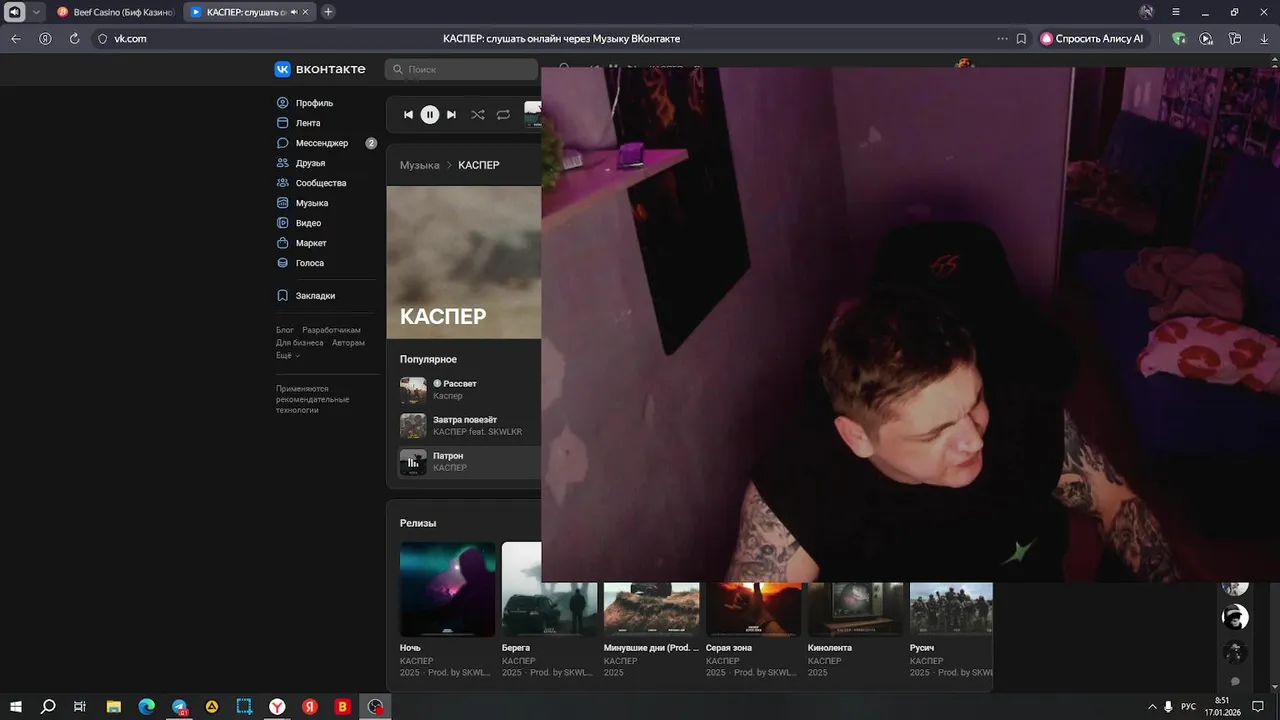The image size is (1280, 720).
Task: Open the green shield protection extension
Action: tap(1179, 39)
